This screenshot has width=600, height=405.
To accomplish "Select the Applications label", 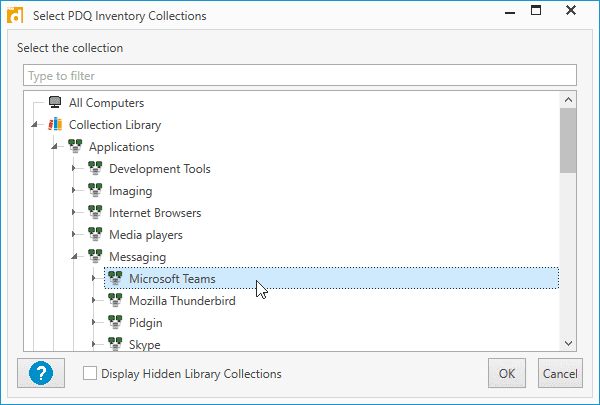I will point(122,147).
